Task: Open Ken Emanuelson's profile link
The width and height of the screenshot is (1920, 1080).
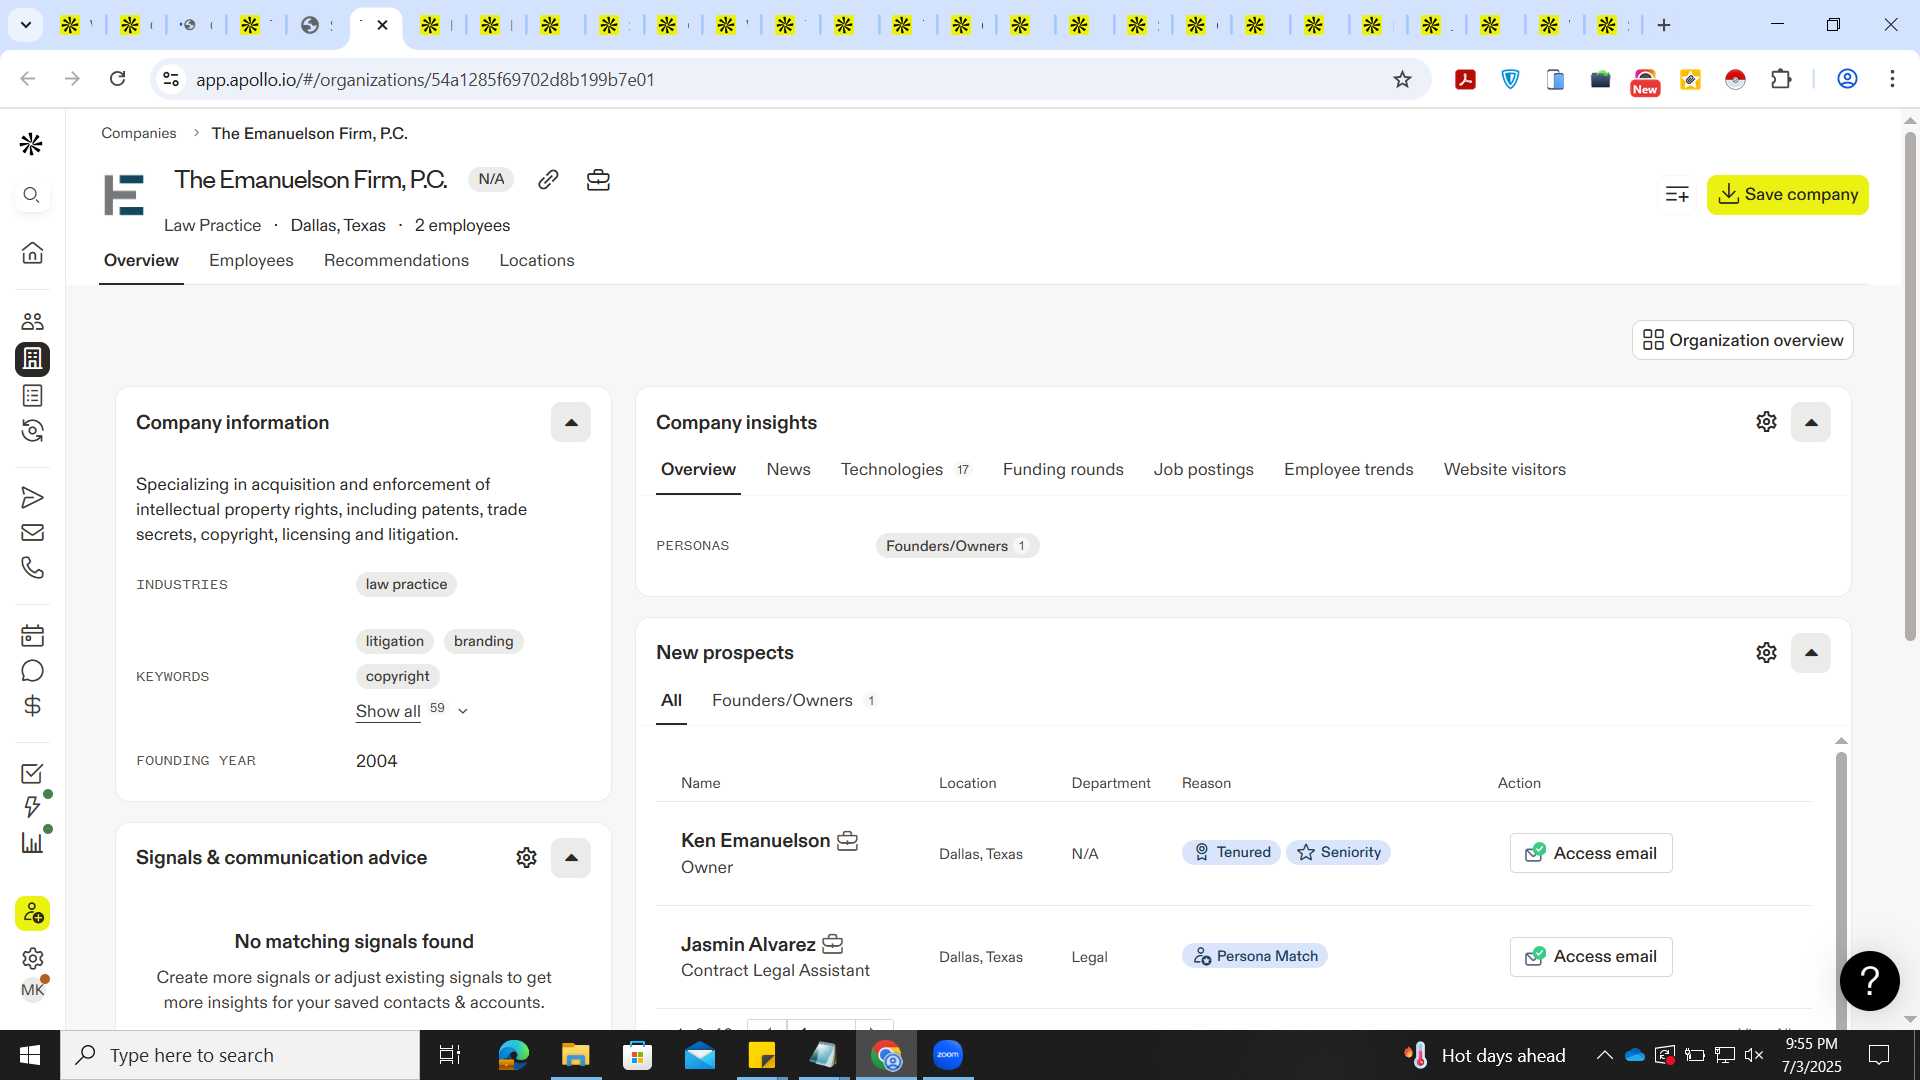Action: [755, 841]
